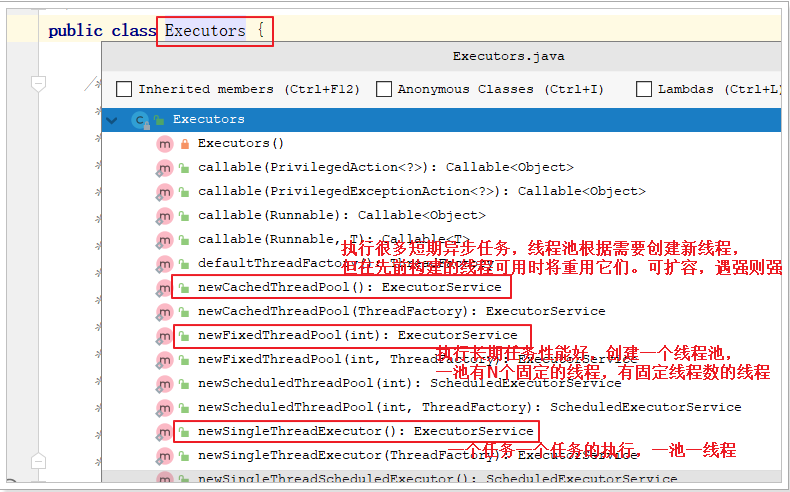Click the class icon beside Executors root node
The height and width of the screenshot is (492, 790).
[x=140, y=120]
